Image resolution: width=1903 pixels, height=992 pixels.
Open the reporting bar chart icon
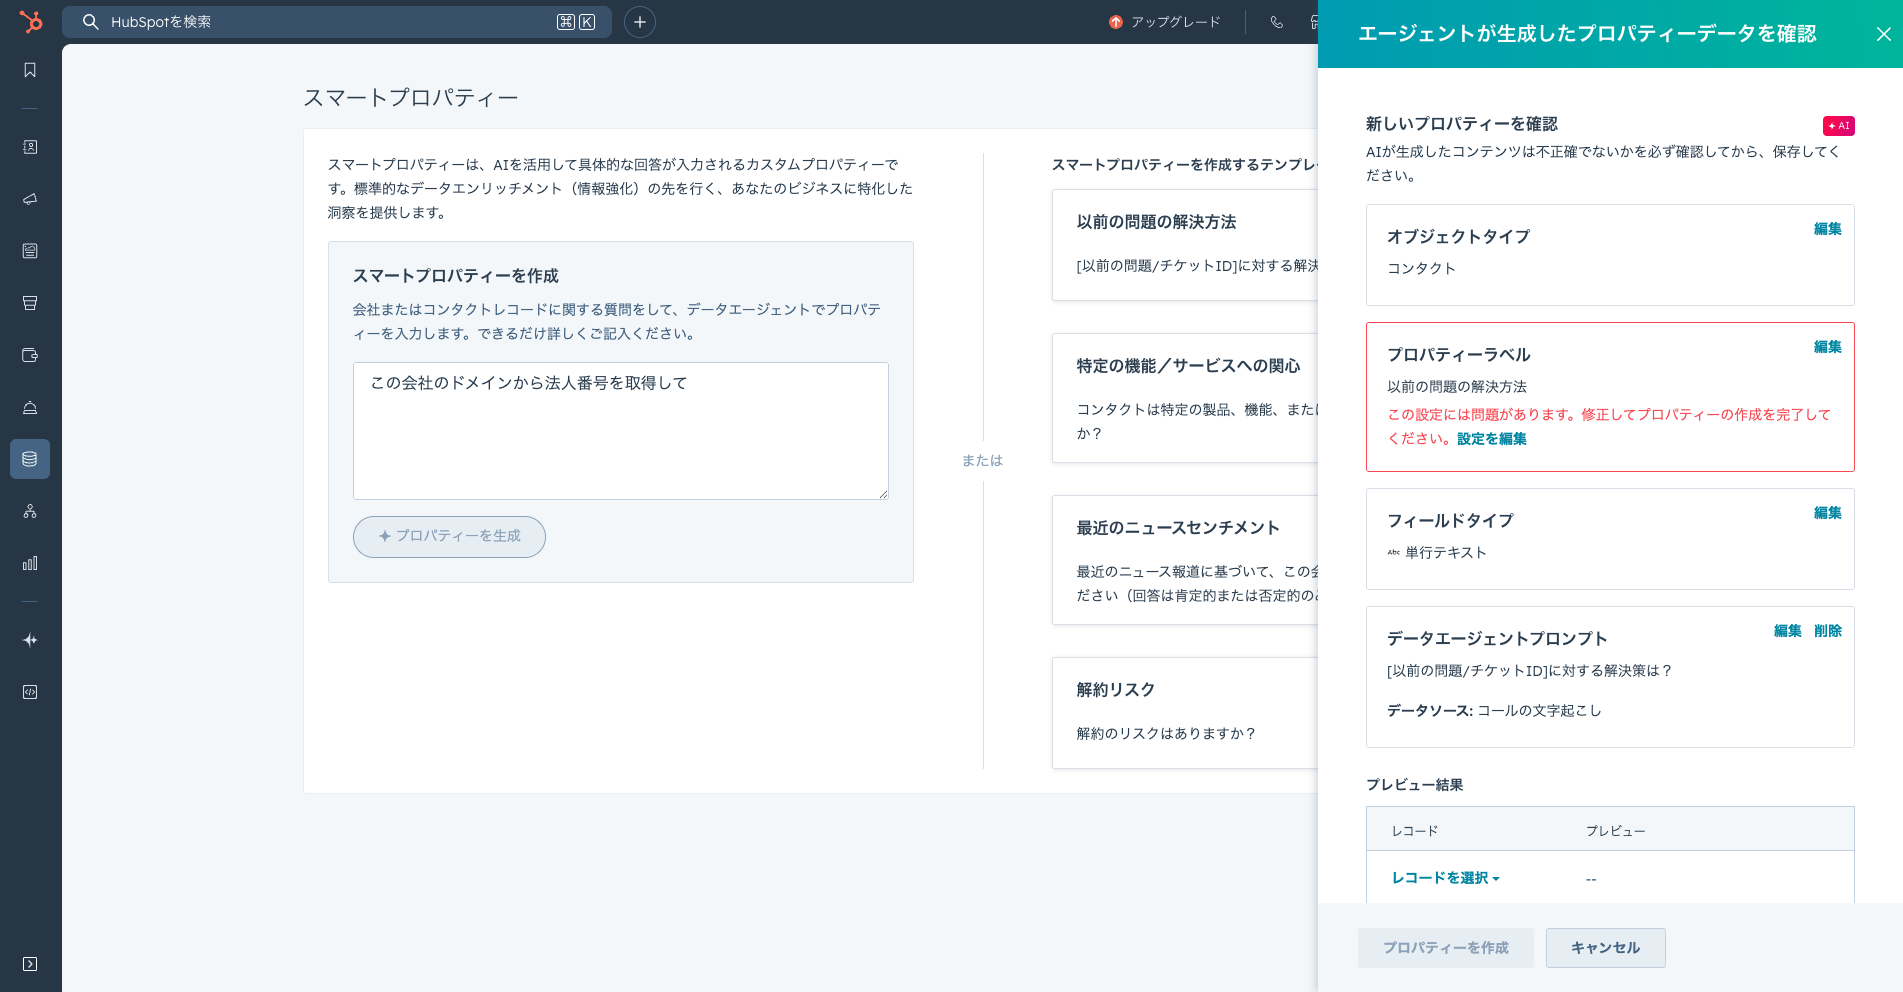[30, 563]
